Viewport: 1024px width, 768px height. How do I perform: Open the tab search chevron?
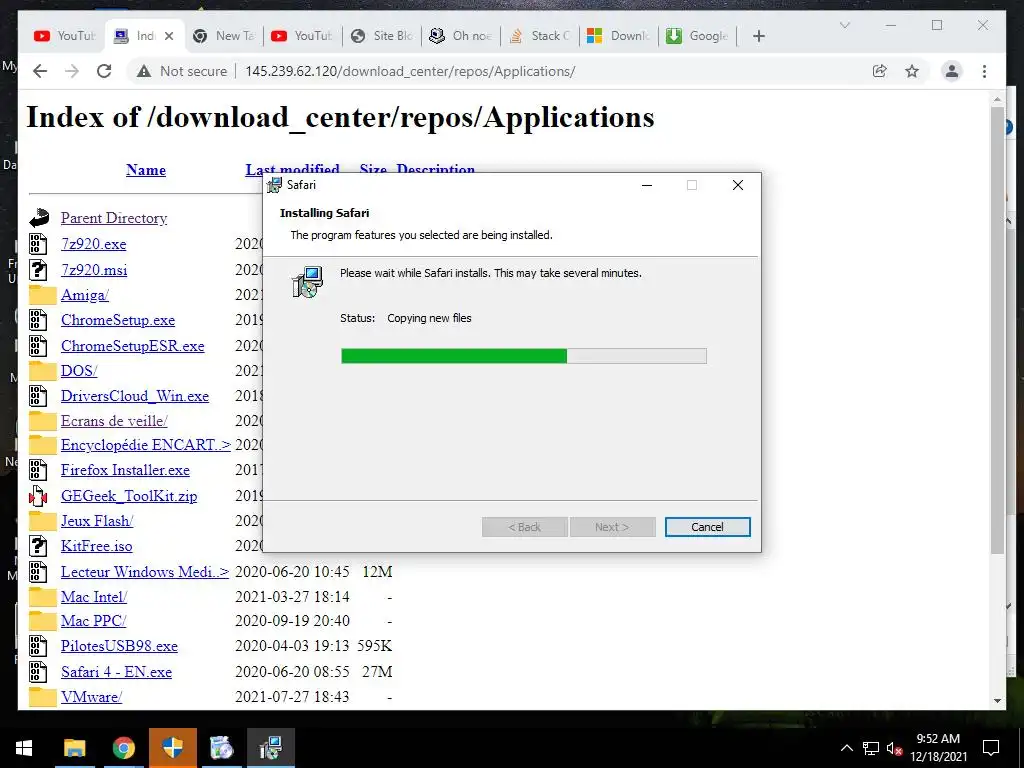tap(844, 25)
